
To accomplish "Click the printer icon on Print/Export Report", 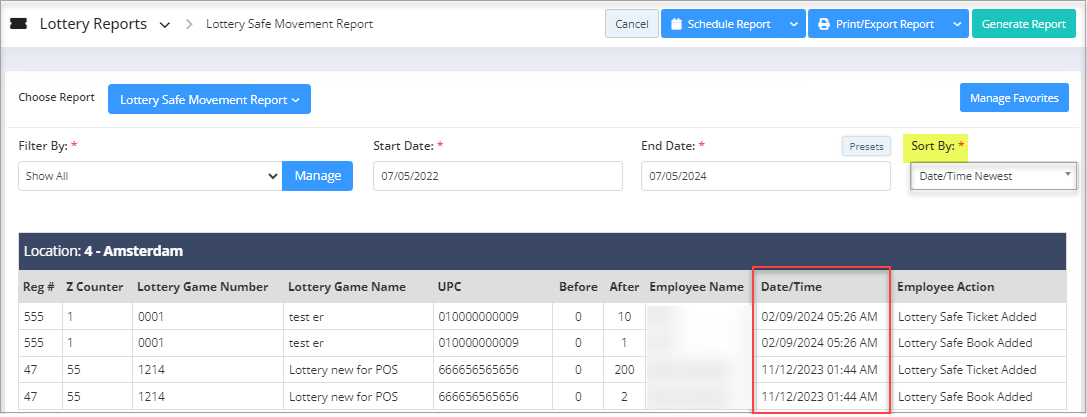I will pyautogui.click(x=825, y=24).
